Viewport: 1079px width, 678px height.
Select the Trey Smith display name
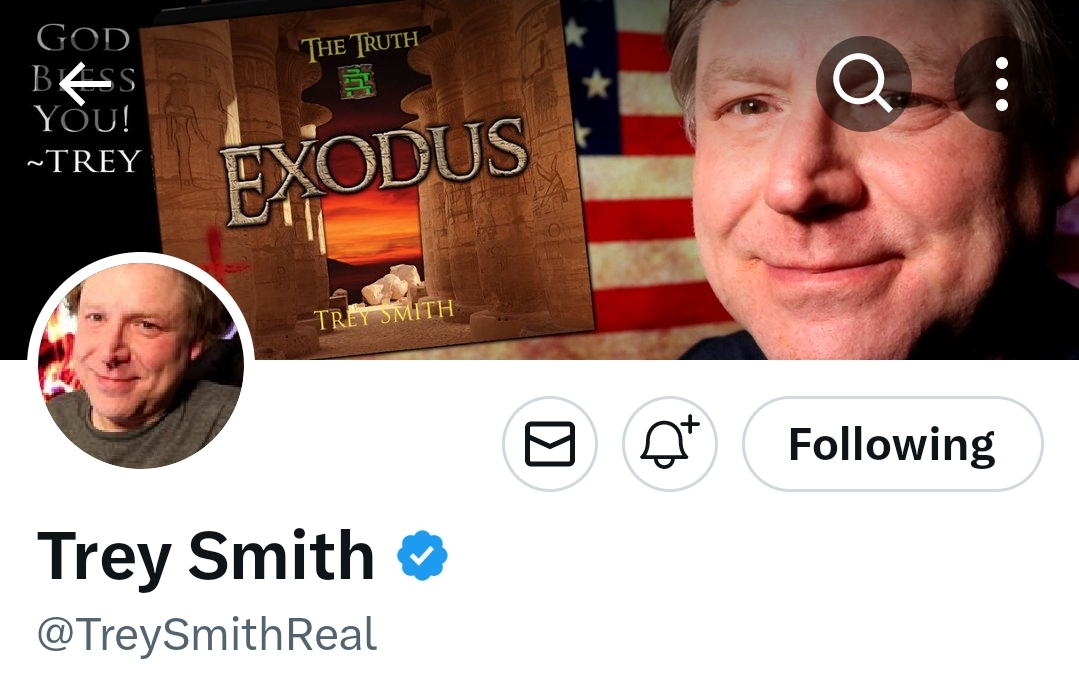206,557
